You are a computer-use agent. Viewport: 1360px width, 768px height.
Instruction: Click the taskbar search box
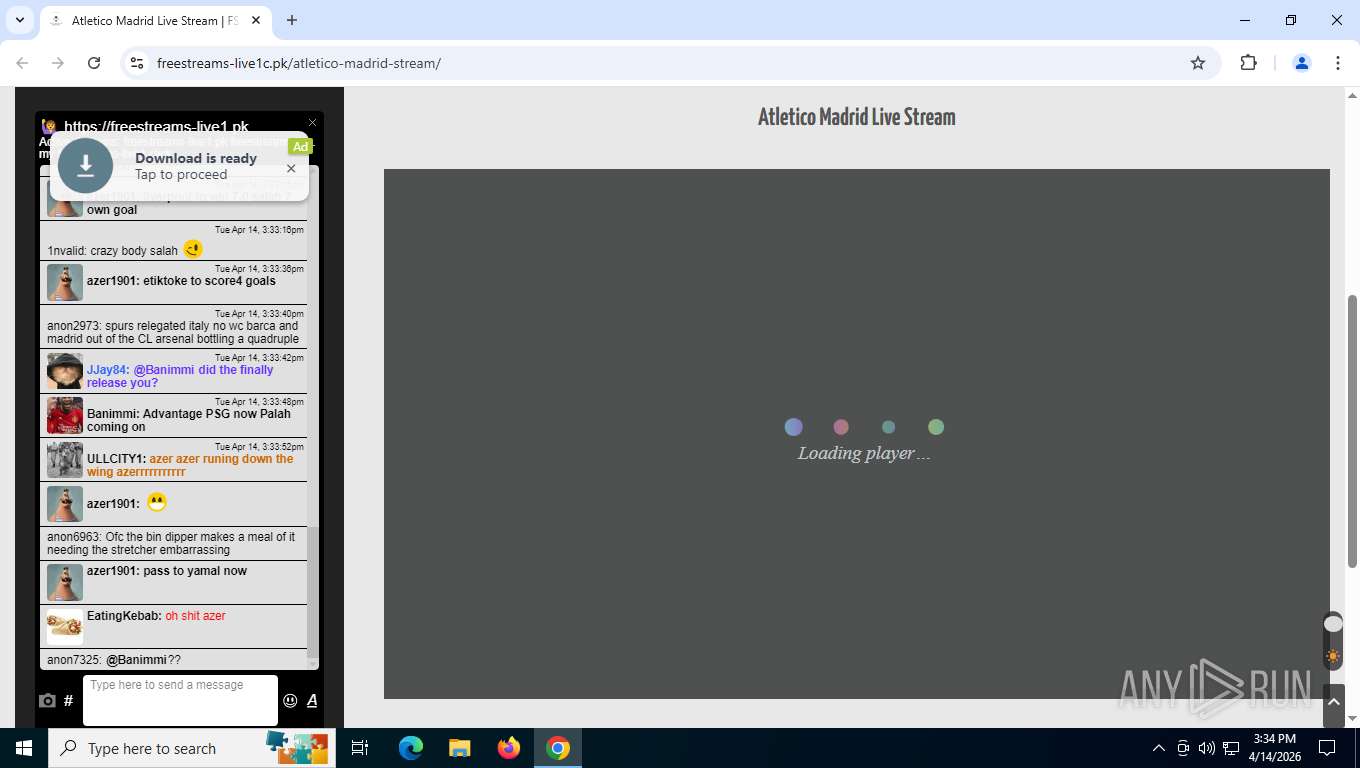(x=192, y=748)
